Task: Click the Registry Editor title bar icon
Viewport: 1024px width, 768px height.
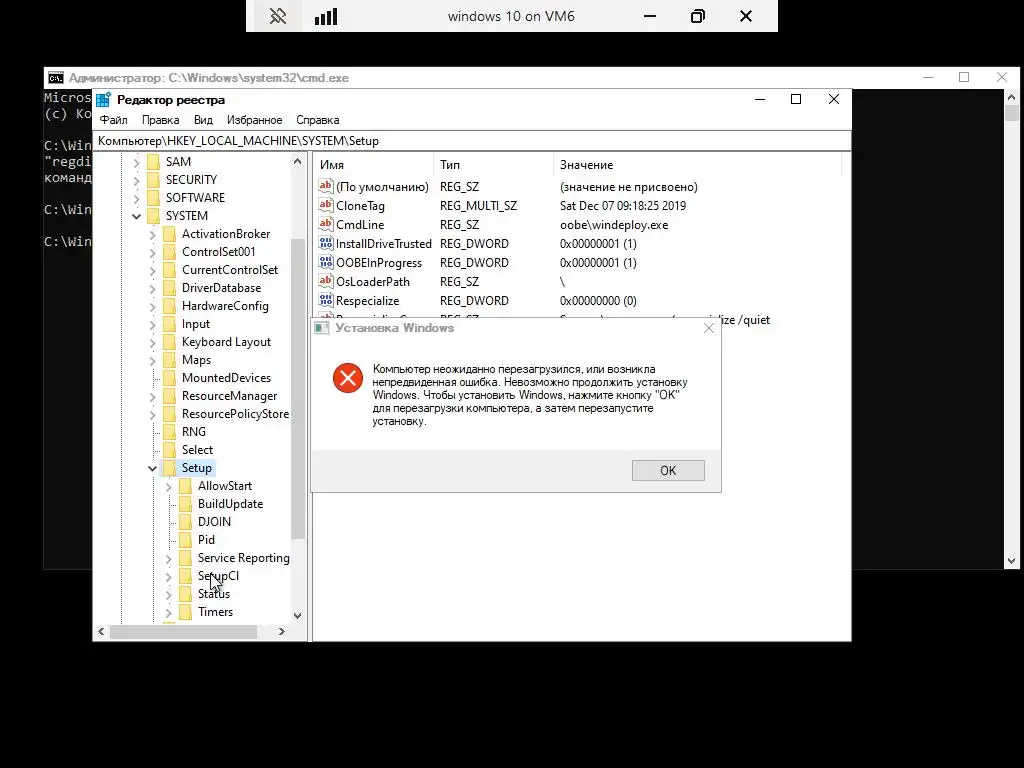Action: click(x=103, y=100)
